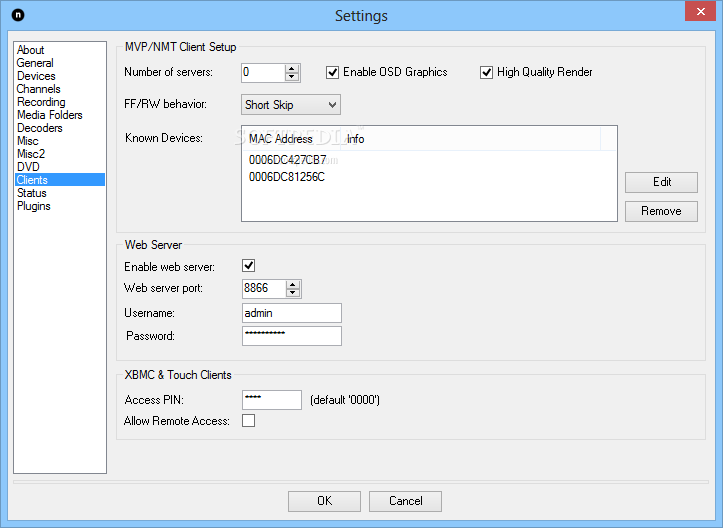This screenshot has width=723, height=528.
Task: Click the Username field containing admin
Action: pyautogui.click(x=292, y=313)
